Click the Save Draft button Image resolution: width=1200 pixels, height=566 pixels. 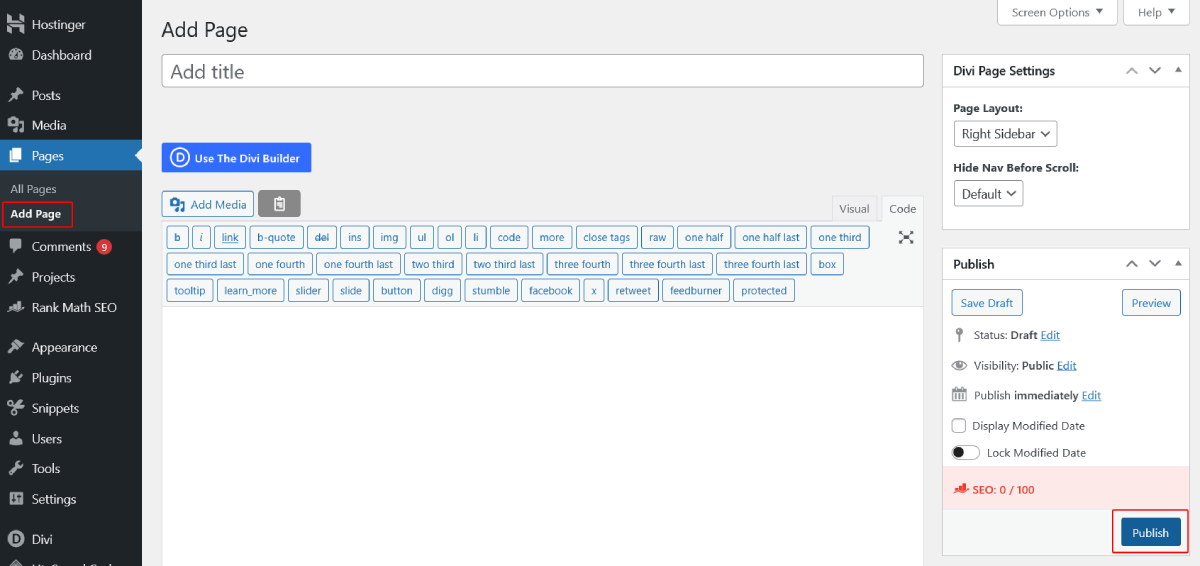987,303
